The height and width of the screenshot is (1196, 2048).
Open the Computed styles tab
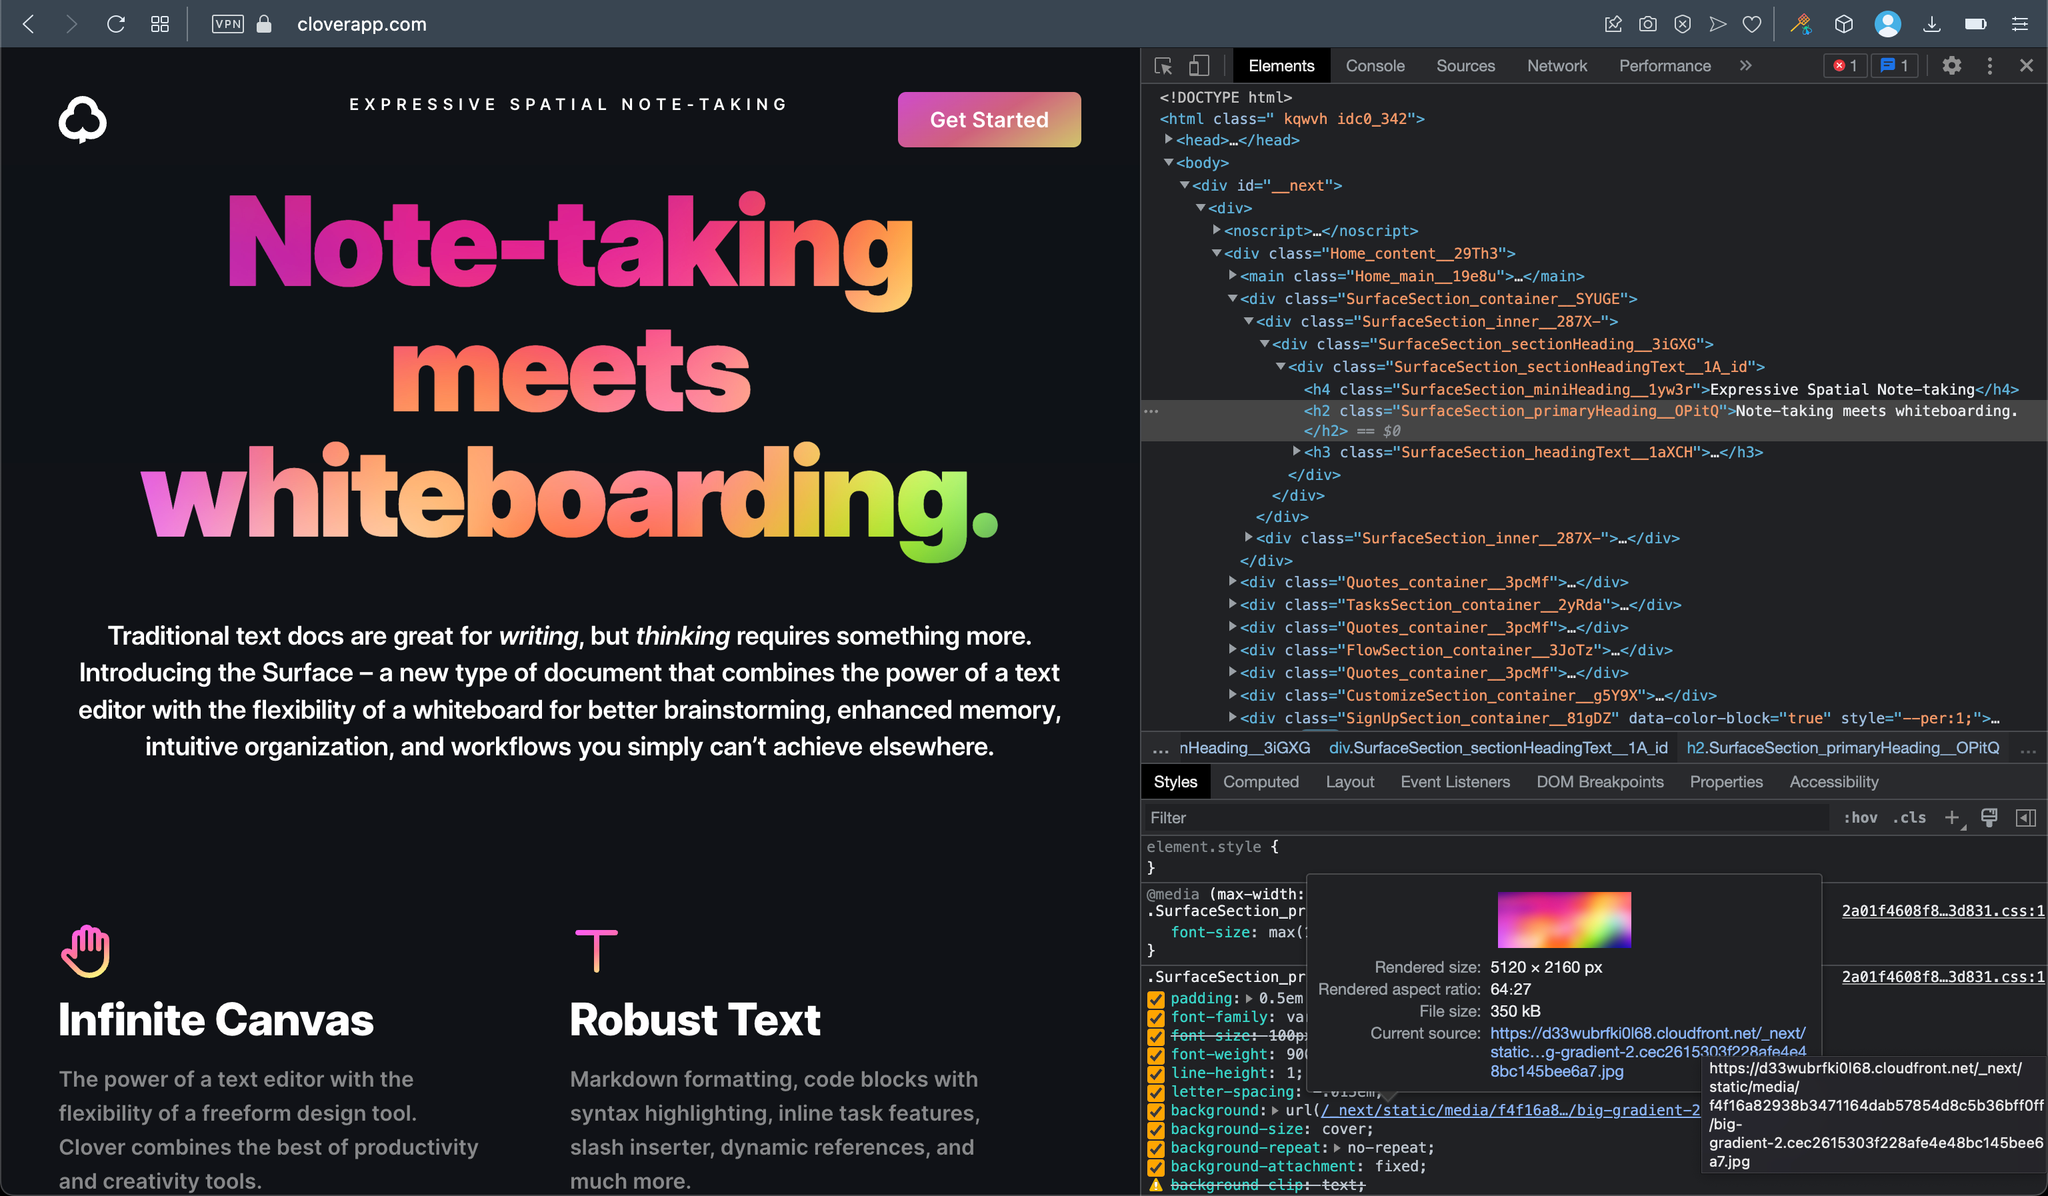click(1261, 782)
